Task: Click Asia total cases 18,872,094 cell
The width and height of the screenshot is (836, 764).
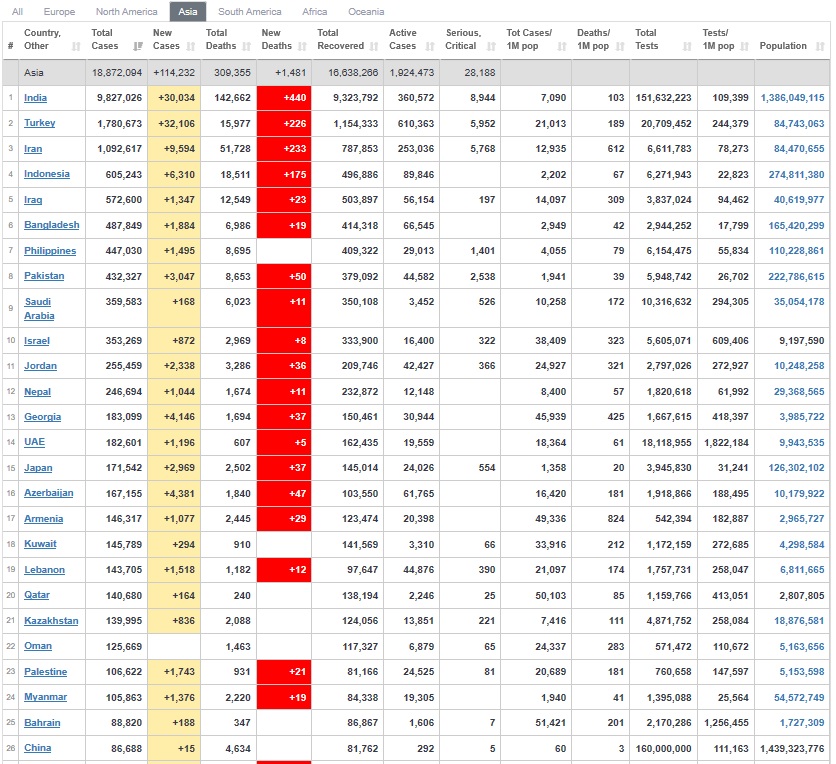Action: pos(116,73)
